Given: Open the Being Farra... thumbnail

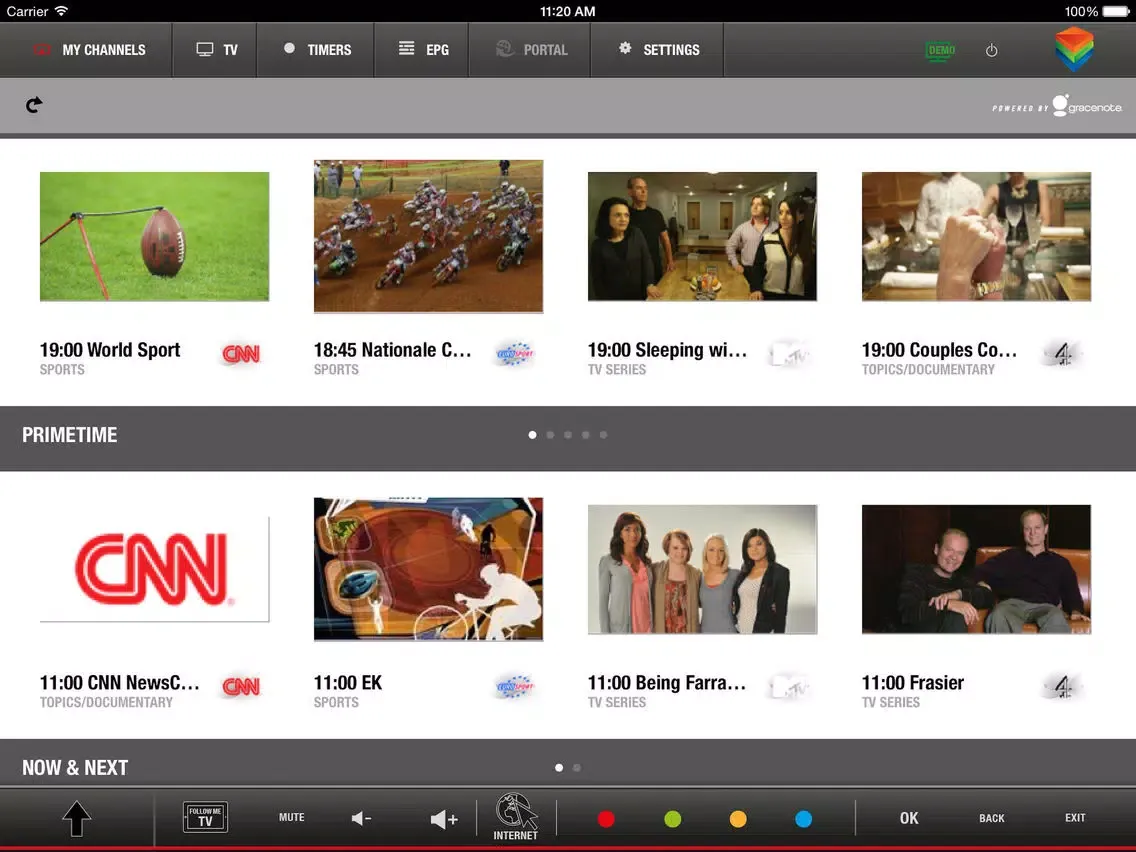Looking at the screenshot, I should pyautogui.click(x=702, y=569).
